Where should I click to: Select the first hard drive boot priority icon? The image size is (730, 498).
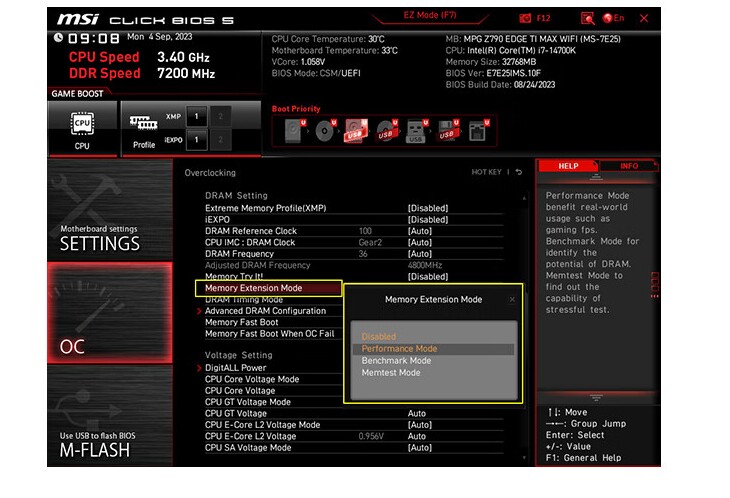coord(295,131)
